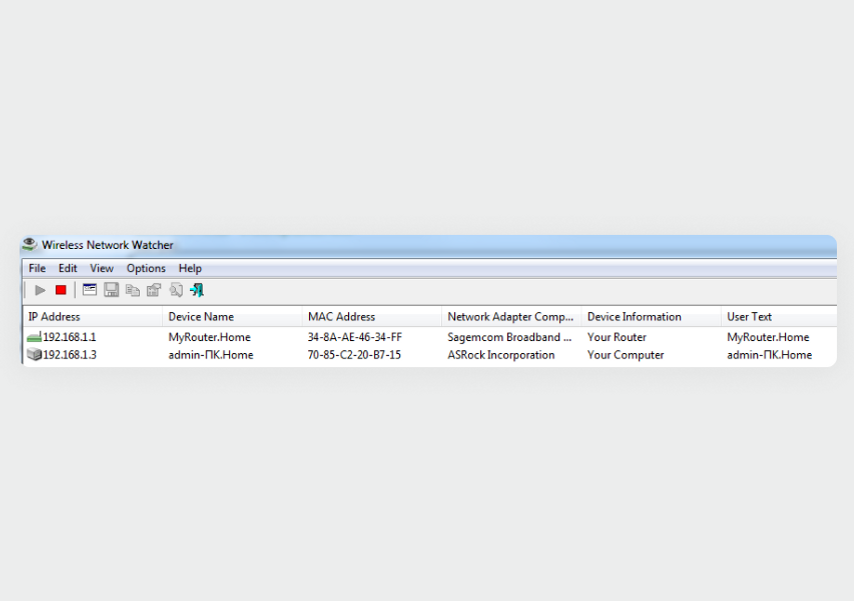Click admin-ПК.Home in the User Text column
This screenshot has height=601, width=854.
coord(769,355)
